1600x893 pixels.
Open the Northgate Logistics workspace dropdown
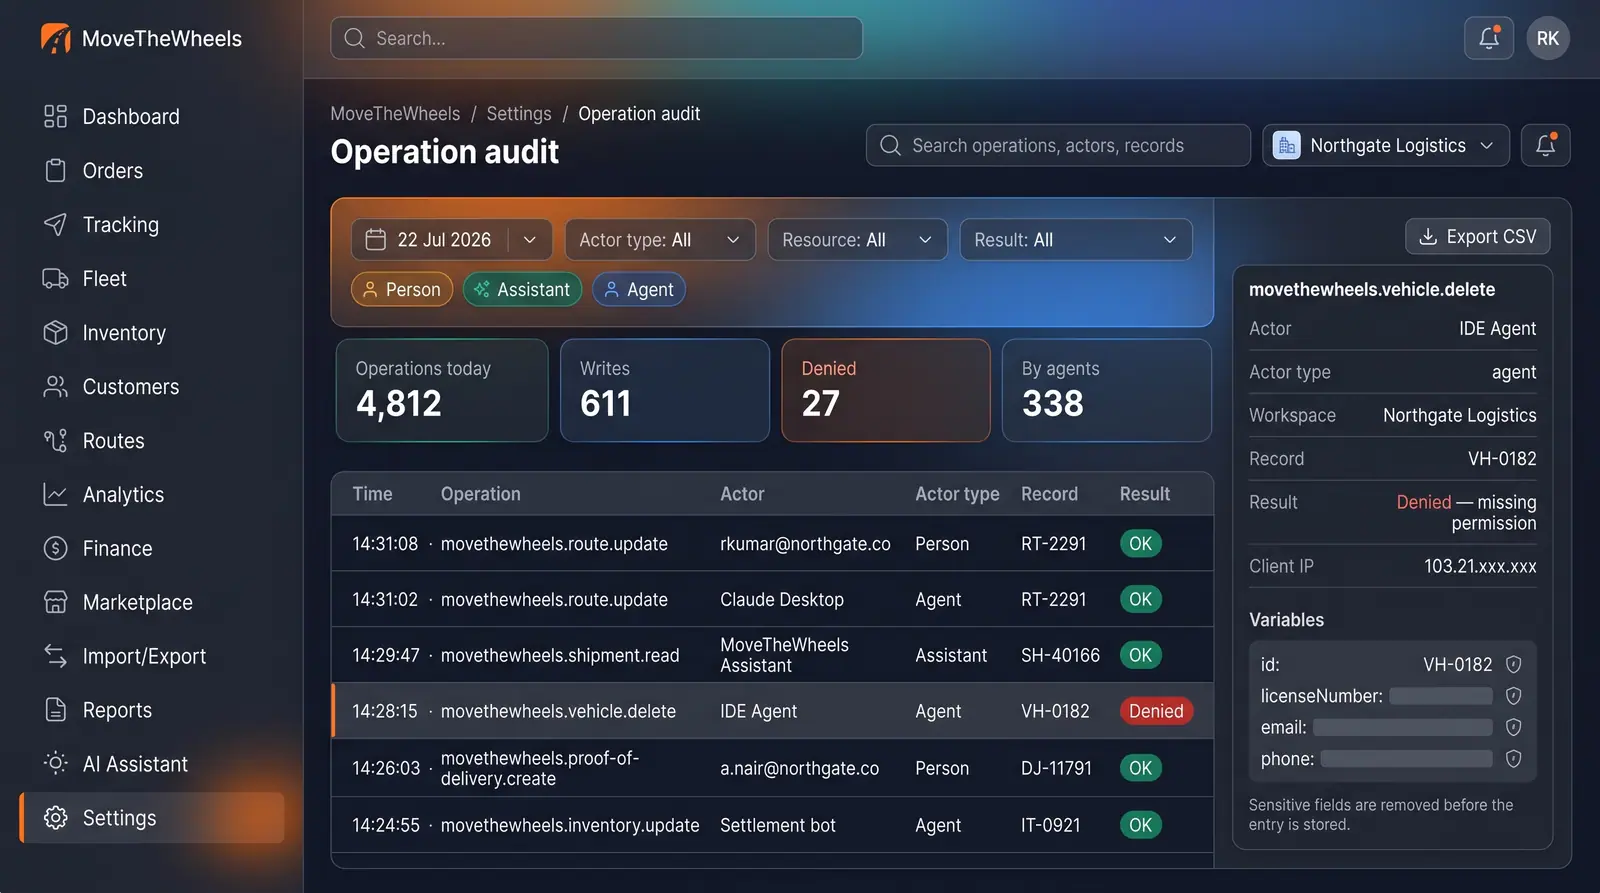point(1386,145)
